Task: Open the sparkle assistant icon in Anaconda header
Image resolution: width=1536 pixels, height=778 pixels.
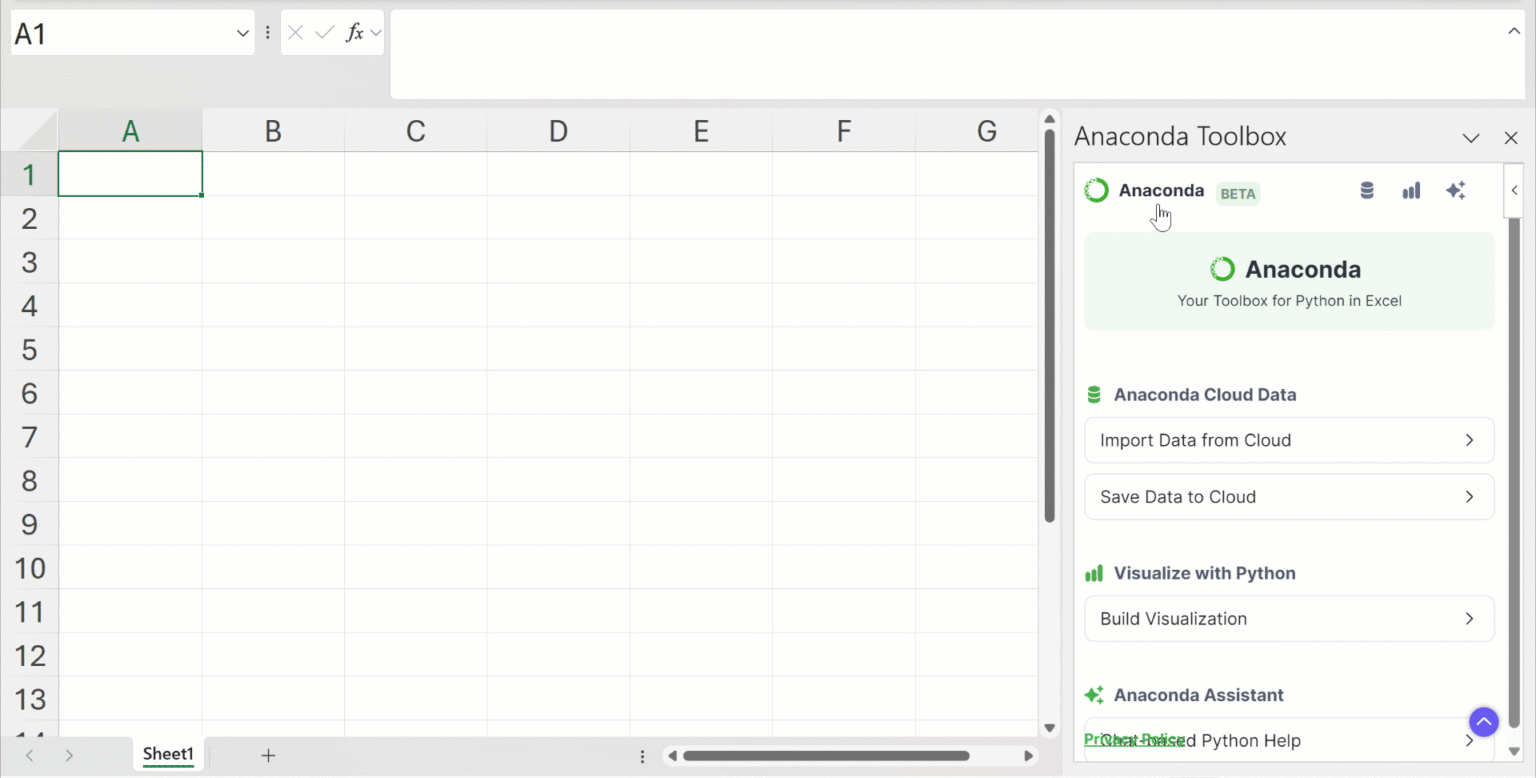Action: [1456, 190]
